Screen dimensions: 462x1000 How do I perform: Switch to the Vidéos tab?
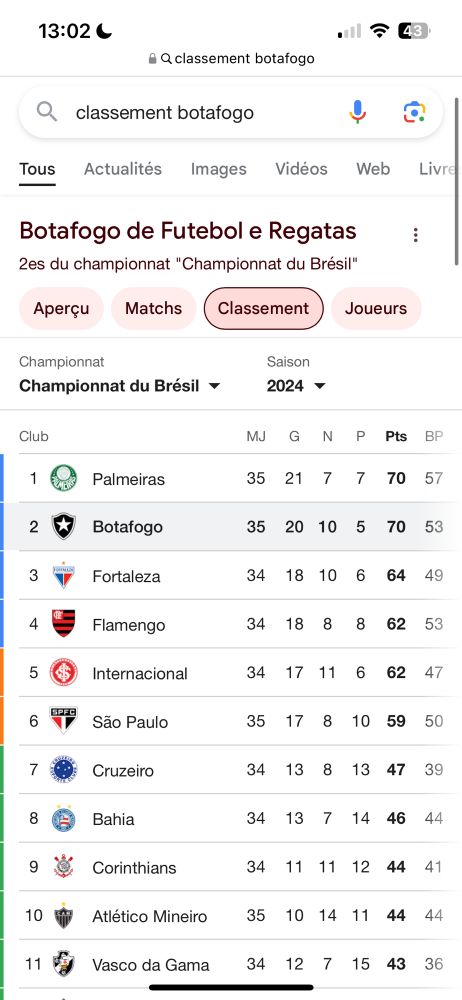pos(301,169)
